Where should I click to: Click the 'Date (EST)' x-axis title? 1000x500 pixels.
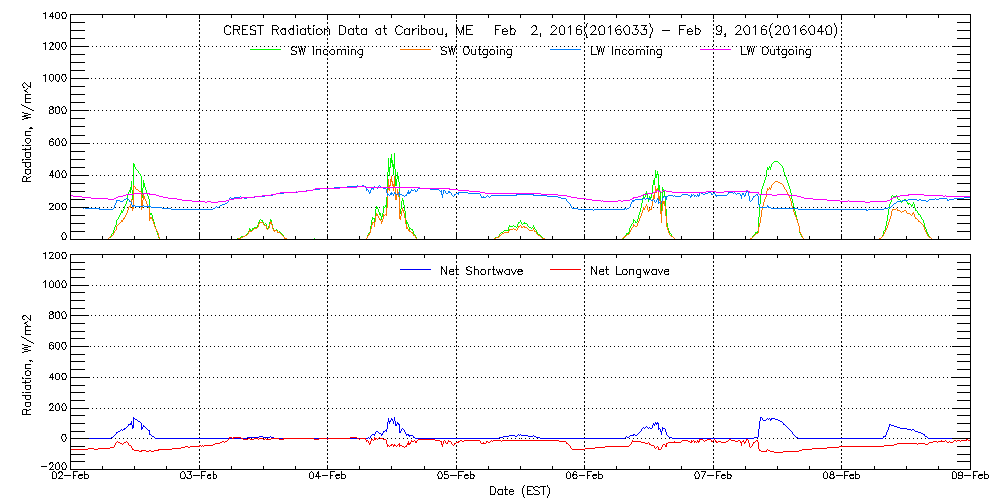pyautogui.click(x=520, y=491)
